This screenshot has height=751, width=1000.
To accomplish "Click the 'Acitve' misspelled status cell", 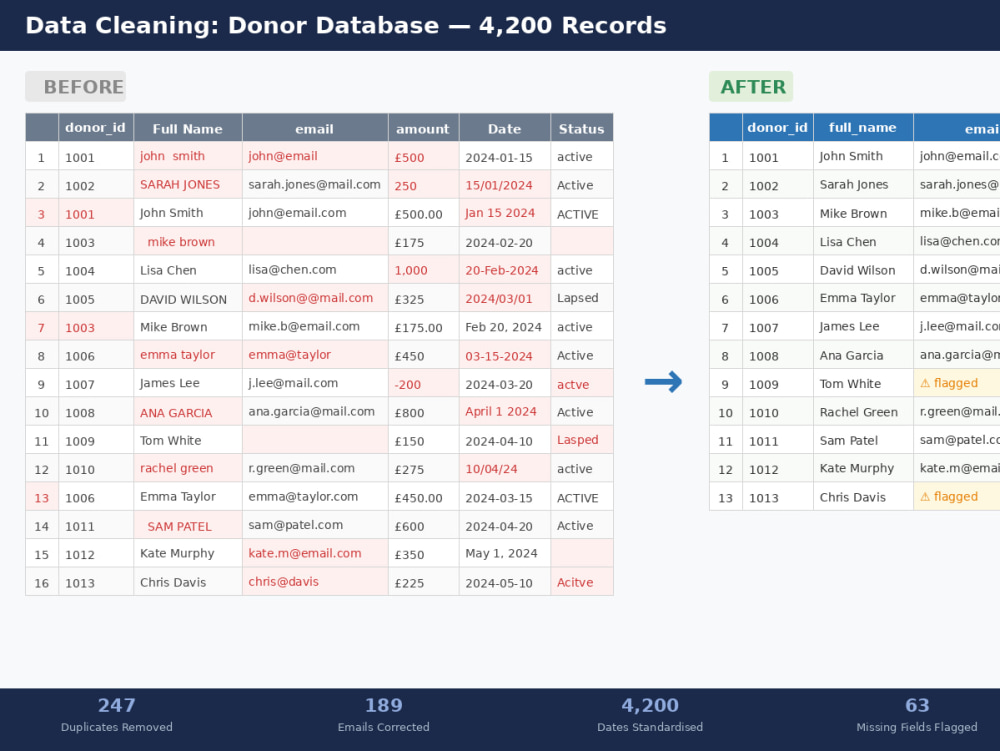I will tap(582, 582).
